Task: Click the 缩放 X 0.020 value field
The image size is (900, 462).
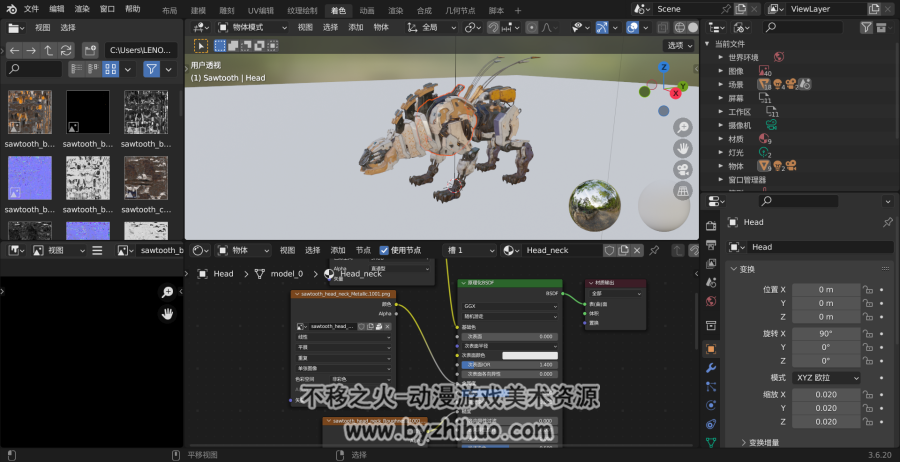Action: [826, 394]
